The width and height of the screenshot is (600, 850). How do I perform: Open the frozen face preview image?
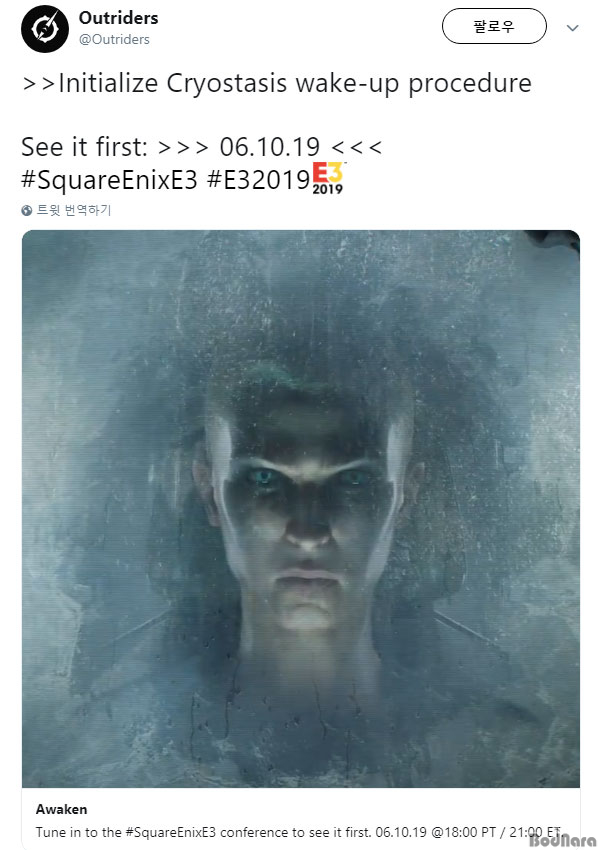pyautogui.click(x=301, y=508)
